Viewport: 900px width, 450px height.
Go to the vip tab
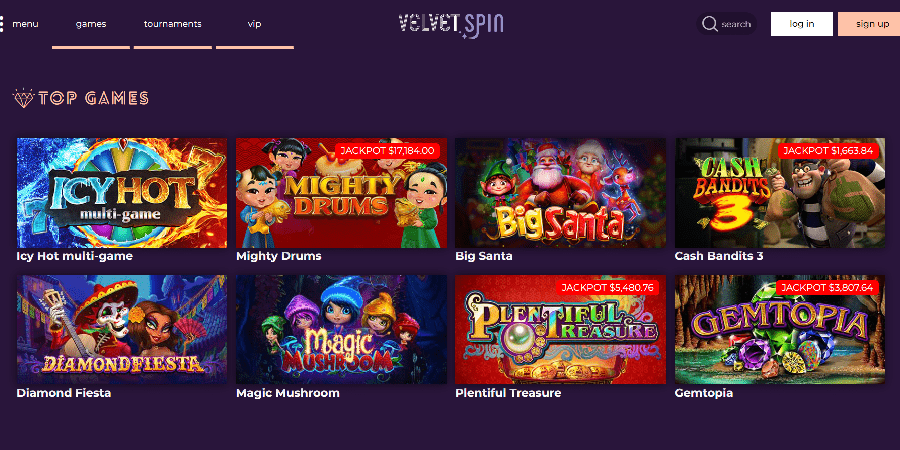click(254, 24)
